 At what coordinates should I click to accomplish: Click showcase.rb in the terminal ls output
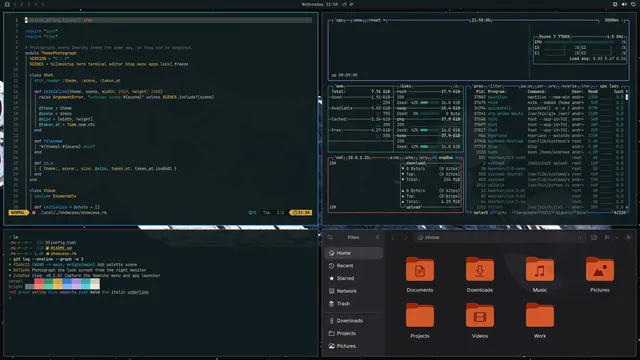(x=63, y=253)
